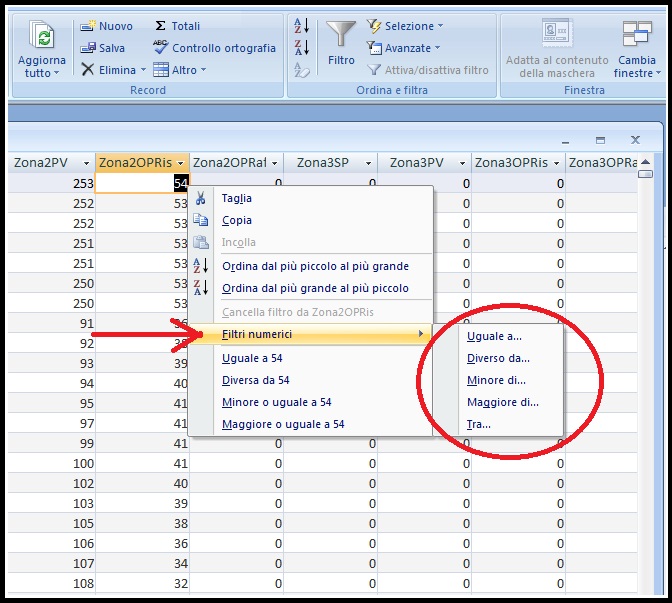Filter by Diversa da 54

click(310, 380)
